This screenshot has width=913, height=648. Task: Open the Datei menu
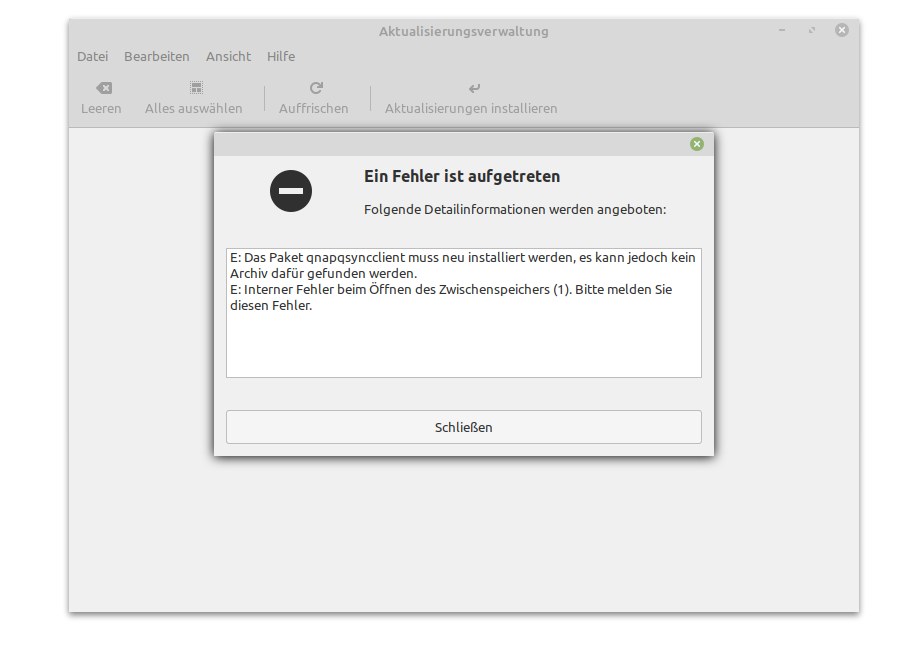coord(92,57)
